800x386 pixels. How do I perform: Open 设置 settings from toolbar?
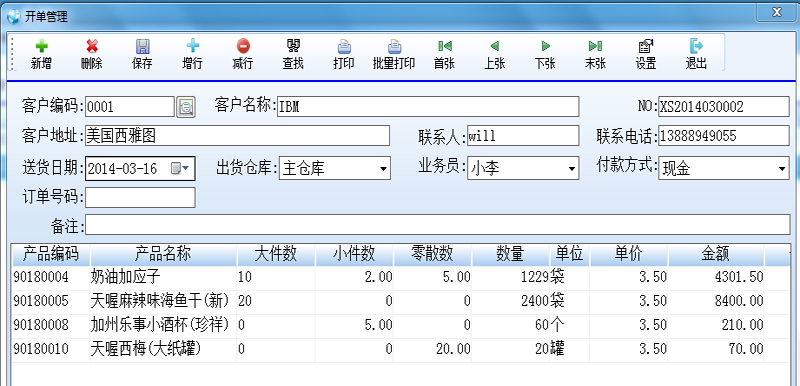(646, 46)
